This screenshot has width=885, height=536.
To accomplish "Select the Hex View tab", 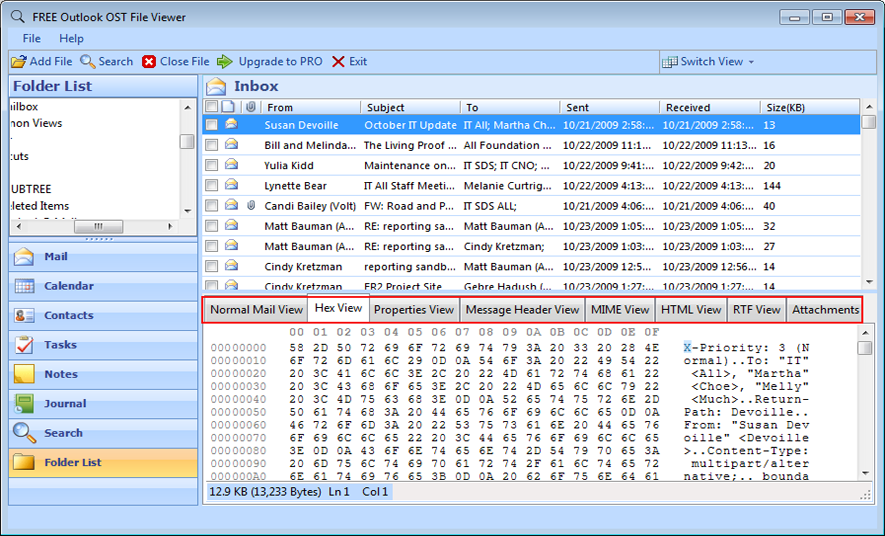I will 338,308.
